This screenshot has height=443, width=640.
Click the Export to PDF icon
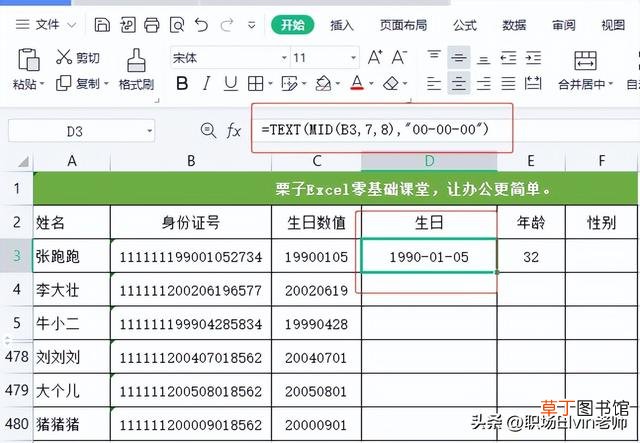[127, 25]
